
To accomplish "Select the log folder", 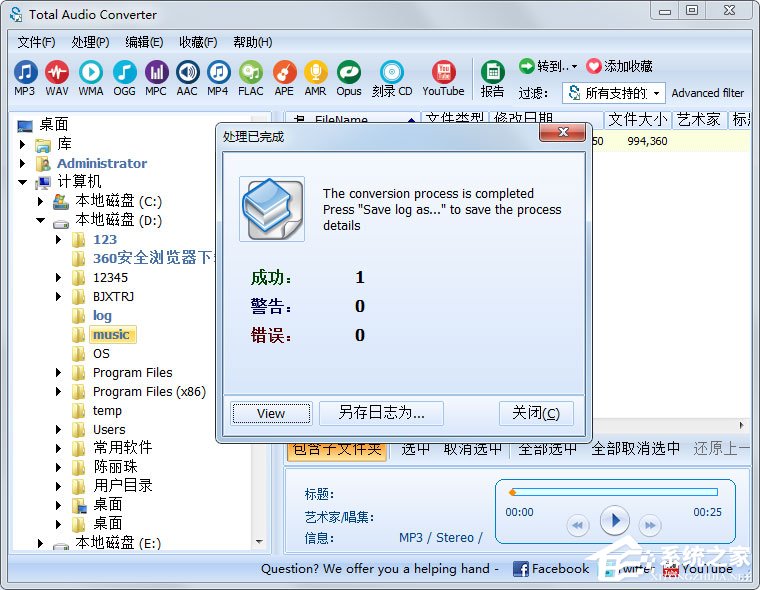I will pos(102,316).
